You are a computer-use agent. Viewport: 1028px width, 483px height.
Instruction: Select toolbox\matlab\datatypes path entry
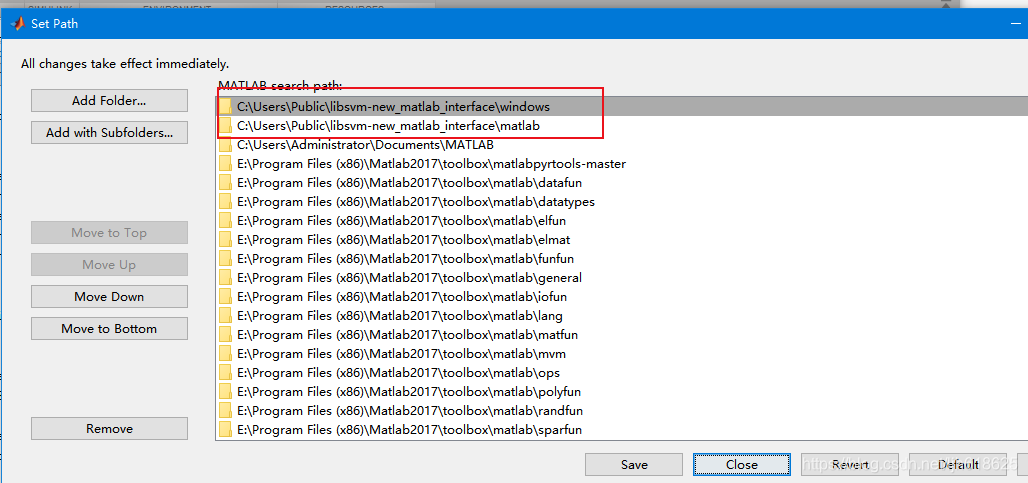point(621,201)
